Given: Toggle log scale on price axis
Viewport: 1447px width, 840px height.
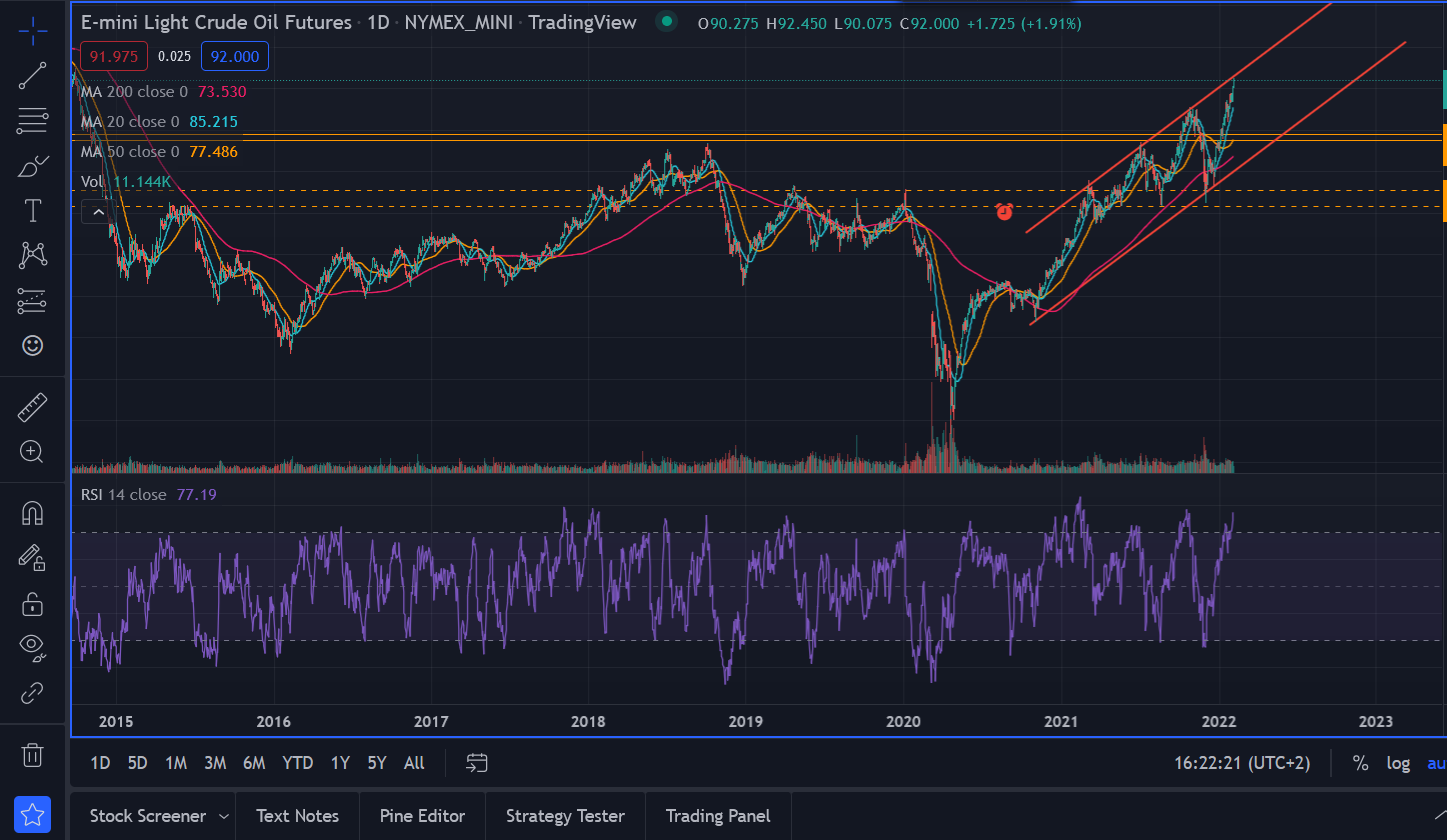Looking at the screenshot, I should (1398, 763).
